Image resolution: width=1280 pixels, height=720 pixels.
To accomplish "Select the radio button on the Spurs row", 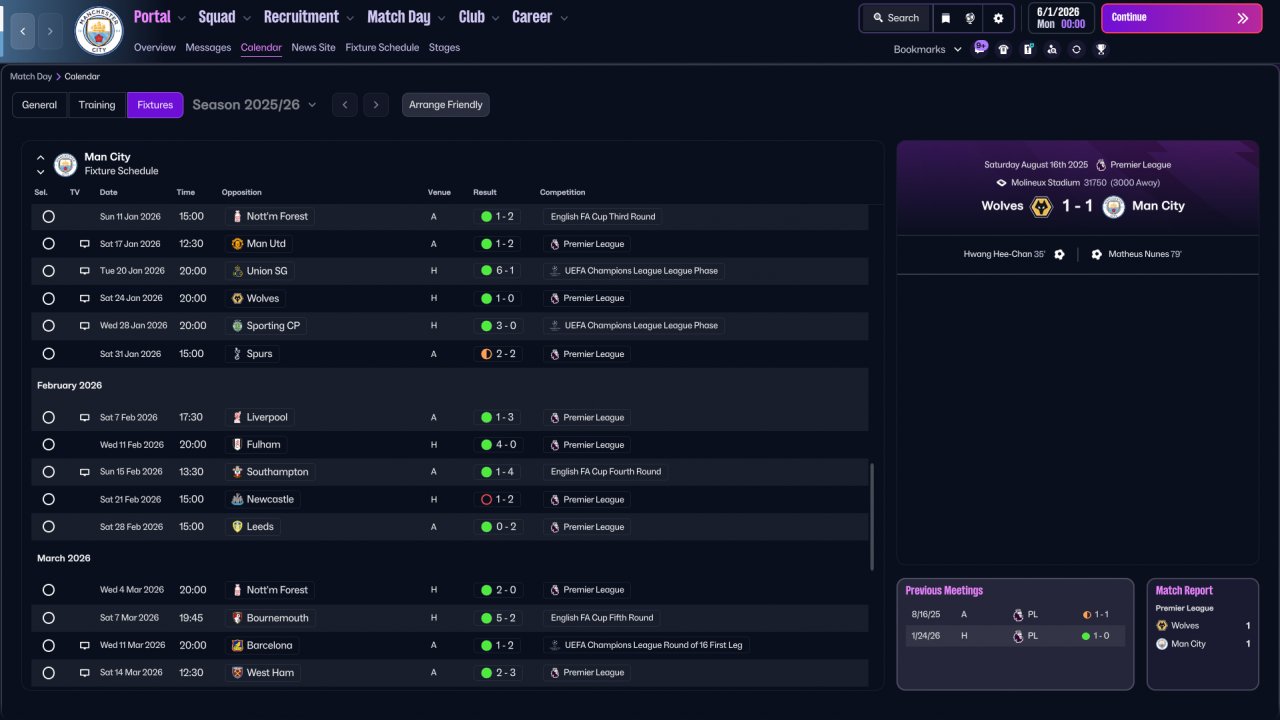I will [48, 354].
